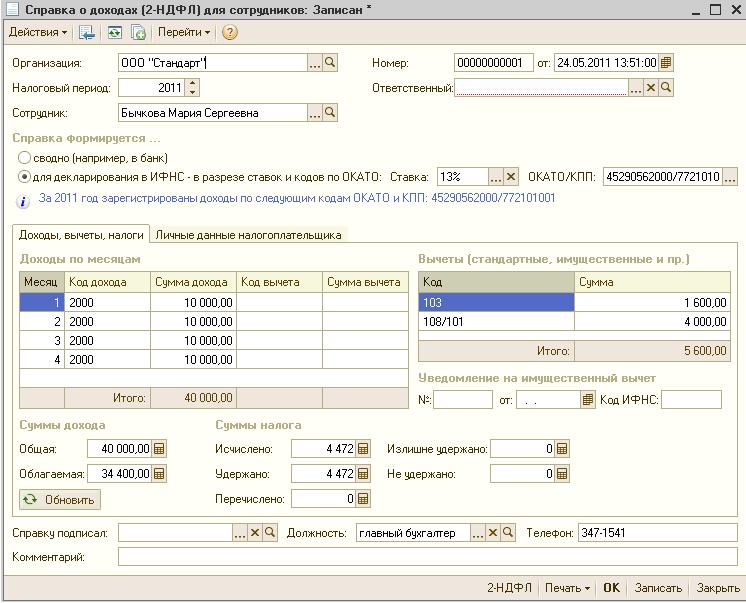The height and width of the screenshot is (603, 746).
Task: Click the help question mark icon
Action: [230, 32]
